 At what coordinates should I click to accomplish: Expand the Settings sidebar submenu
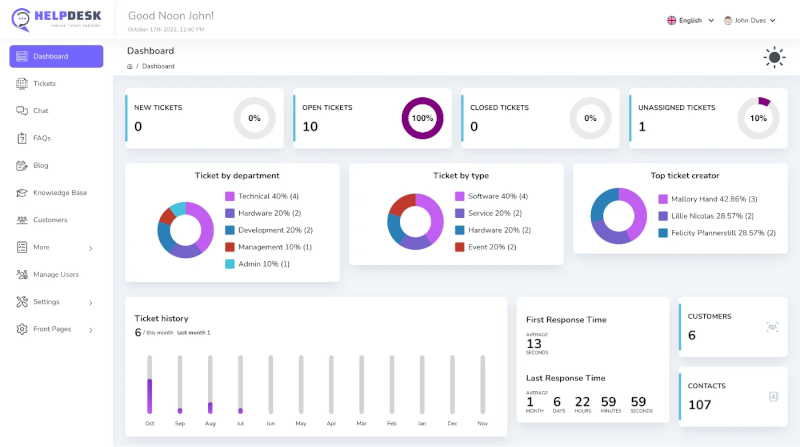tap(56, 302)
